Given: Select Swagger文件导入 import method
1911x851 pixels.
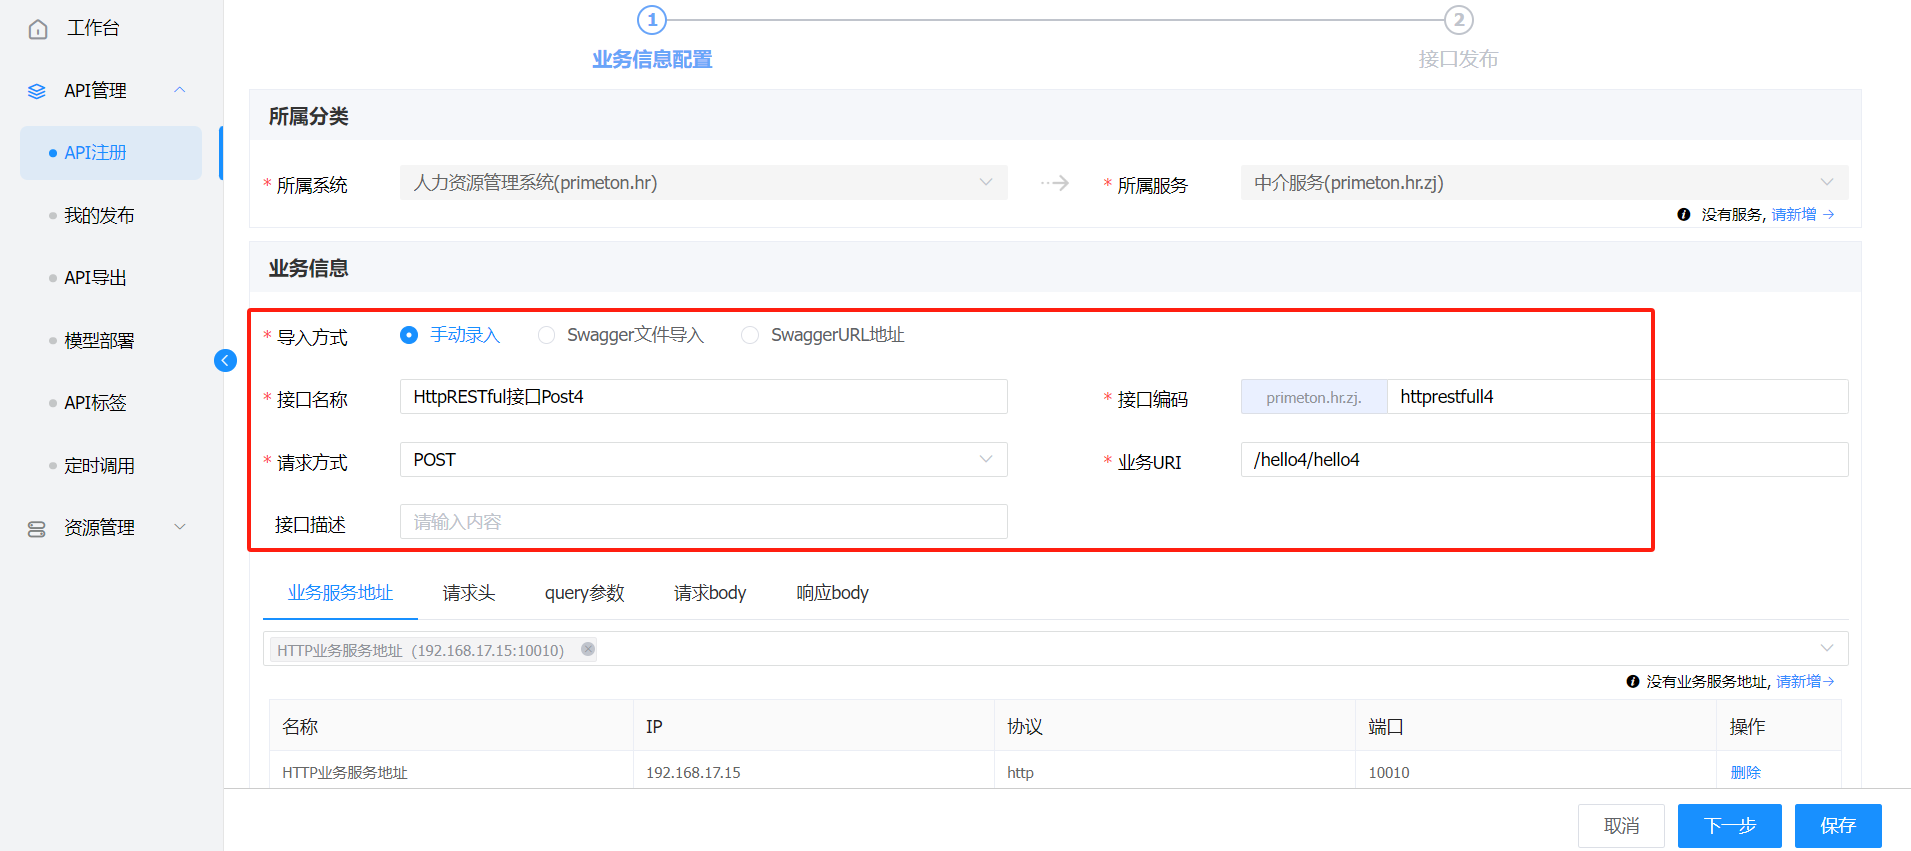Looking at the screenshot, I should pyautogui.click(x=547, y=335).
